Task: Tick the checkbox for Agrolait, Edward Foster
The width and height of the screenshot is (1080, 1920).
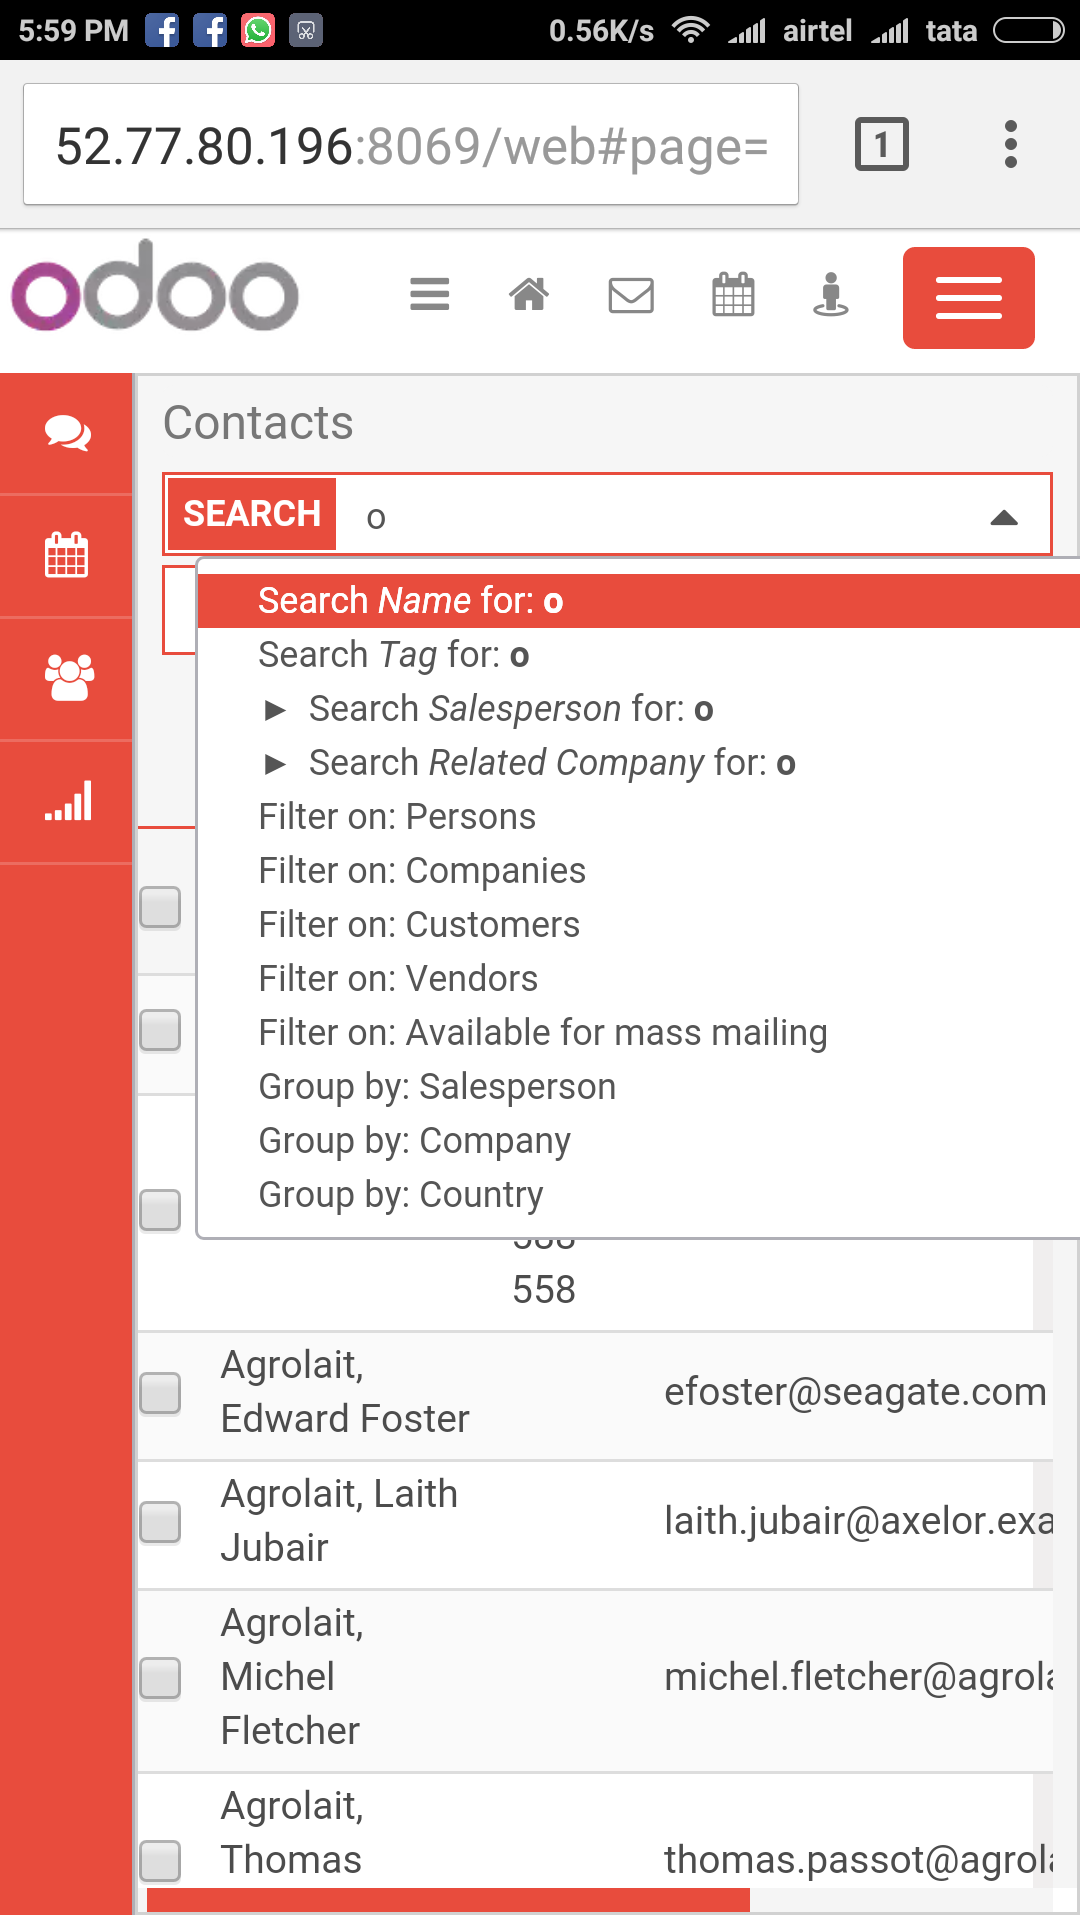Action: pyautogui.click(x=160, y=1392)
